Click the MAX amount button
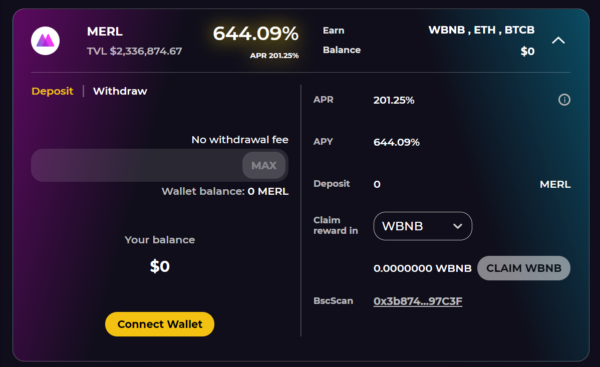The height and width of the screenshot is (367, 600). [264, 165]
